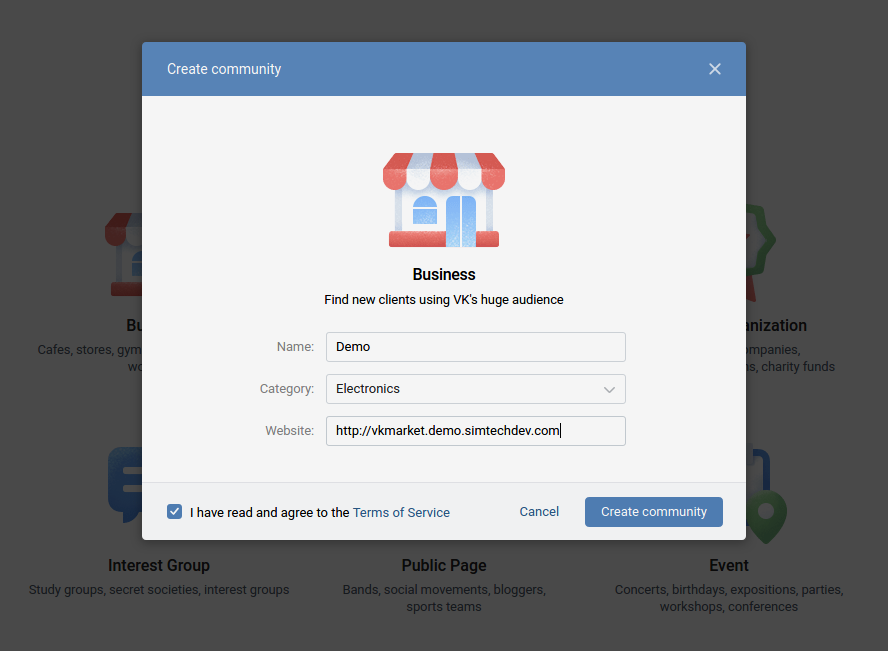
Task: Open the Terms of Service link
Action: coord(401,512)
